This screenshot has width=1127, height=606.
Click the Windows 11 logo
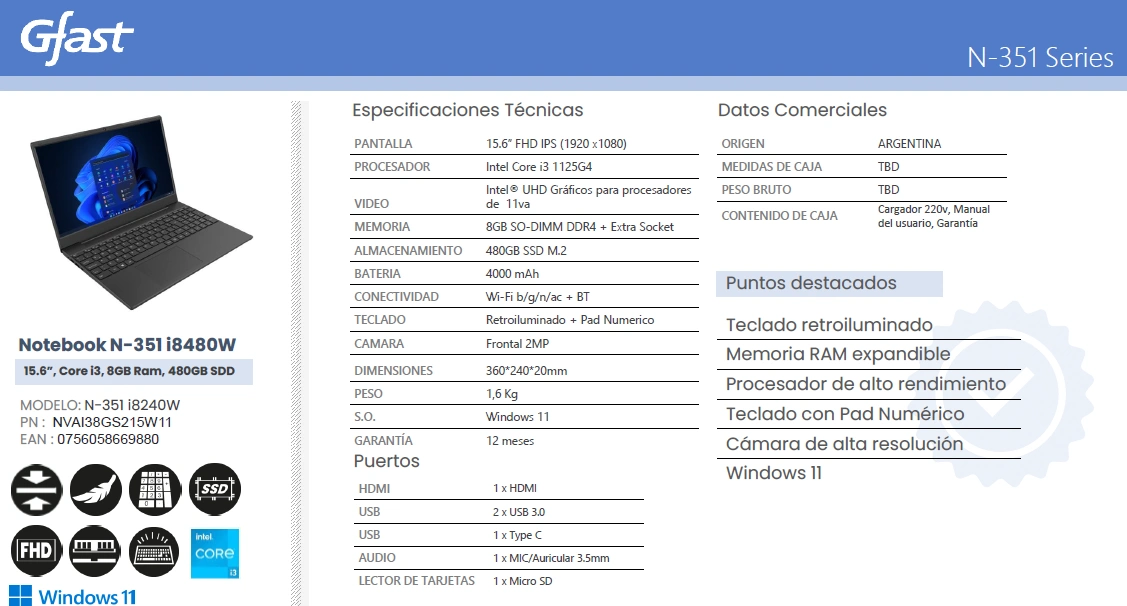pyautogui.click(x=73, y=596)
